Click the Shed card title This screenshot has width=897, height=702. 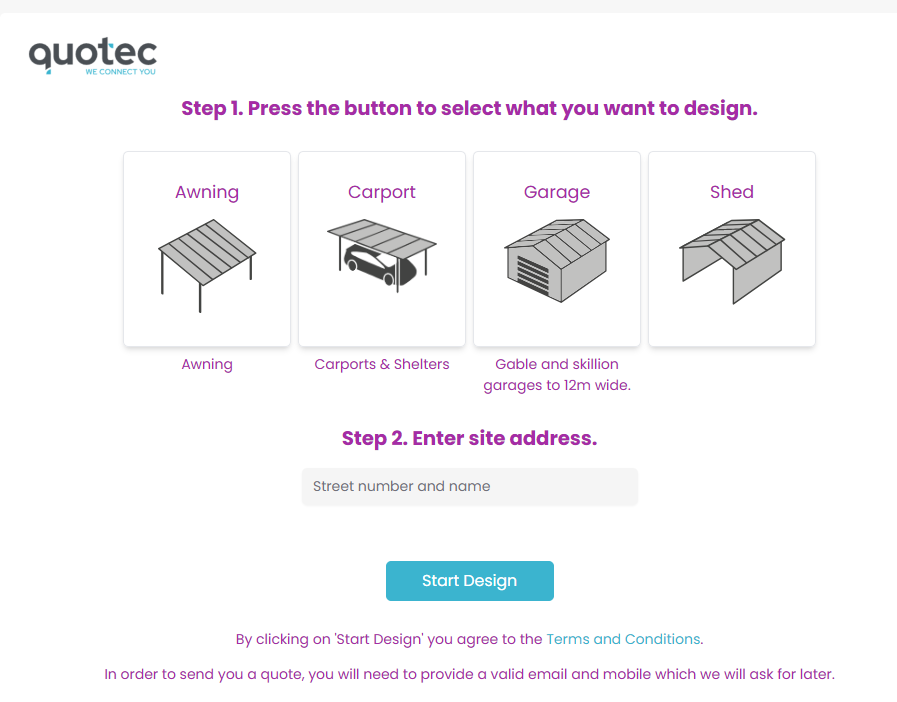[732, 192]
